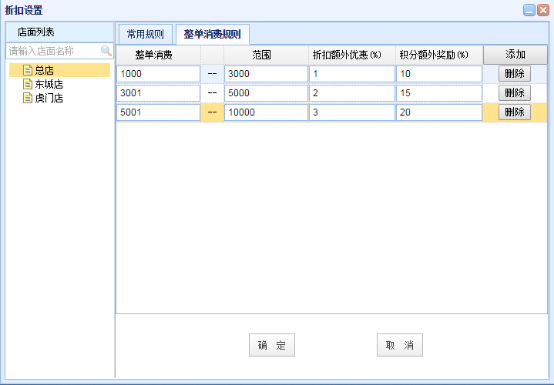Edit the 3000 maximum range field
This screenshot has height=385, width=554.
(266, 74)
